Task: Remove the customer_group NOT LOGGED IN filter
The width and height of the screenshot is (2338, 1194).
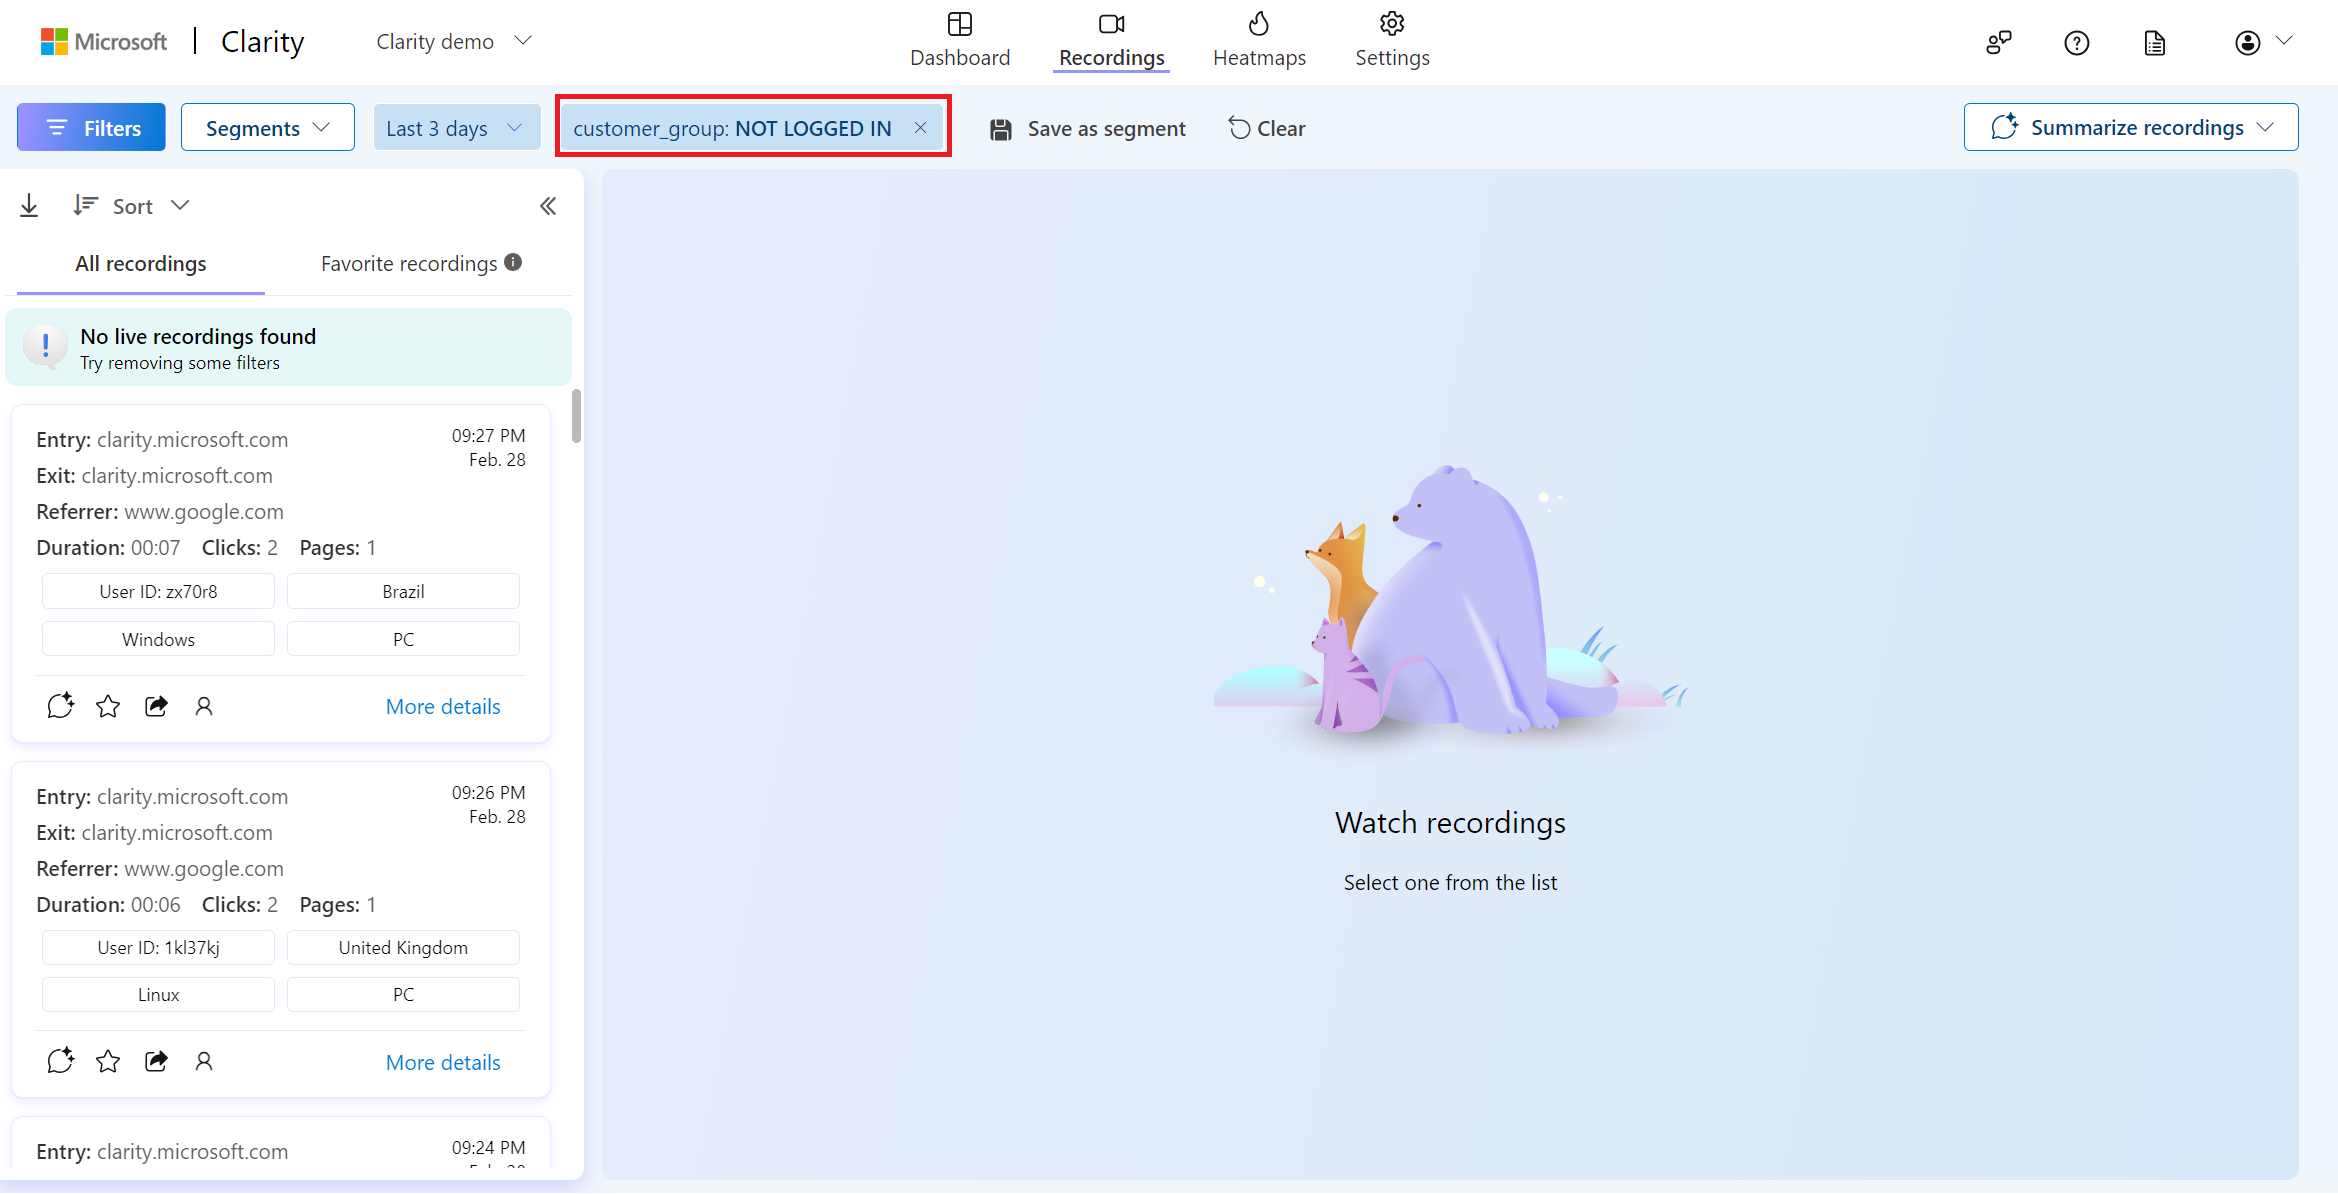Action: [921, 127]
